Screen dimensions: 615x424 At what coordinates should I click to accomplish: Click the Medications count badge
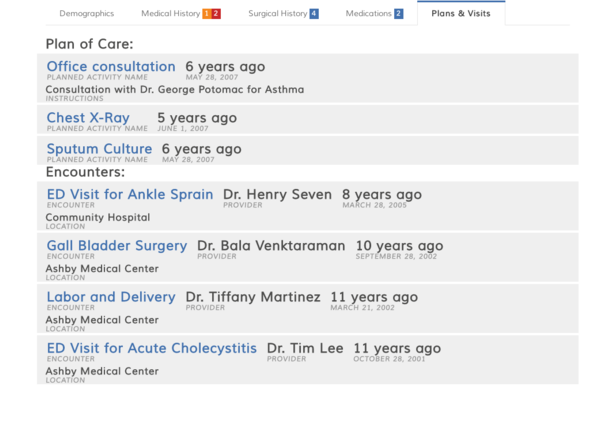tap(399, 13)
